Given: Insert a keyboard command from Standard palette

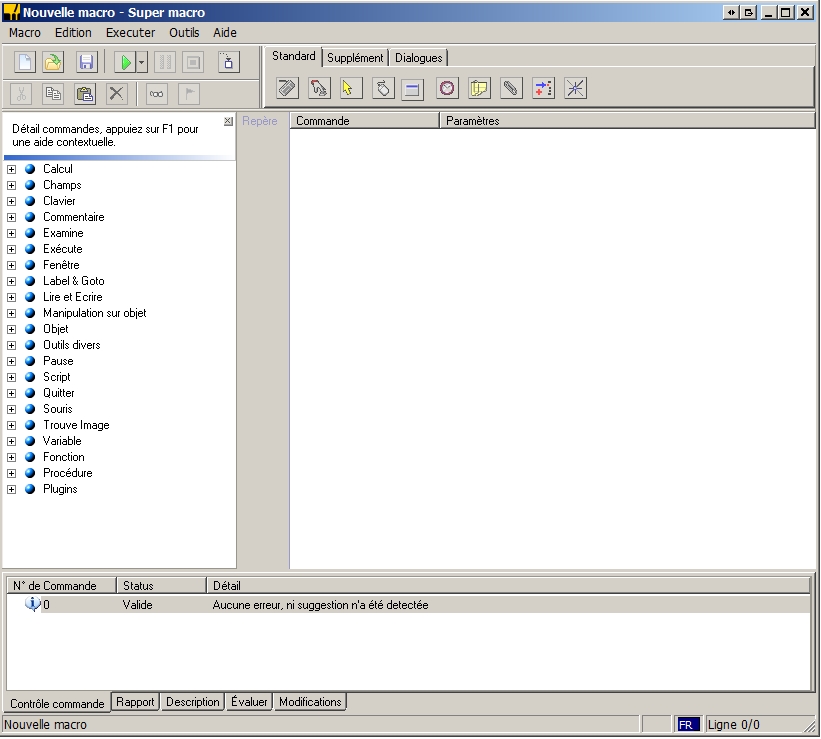Looking at the screenshot, I should [x=287, y=88].
